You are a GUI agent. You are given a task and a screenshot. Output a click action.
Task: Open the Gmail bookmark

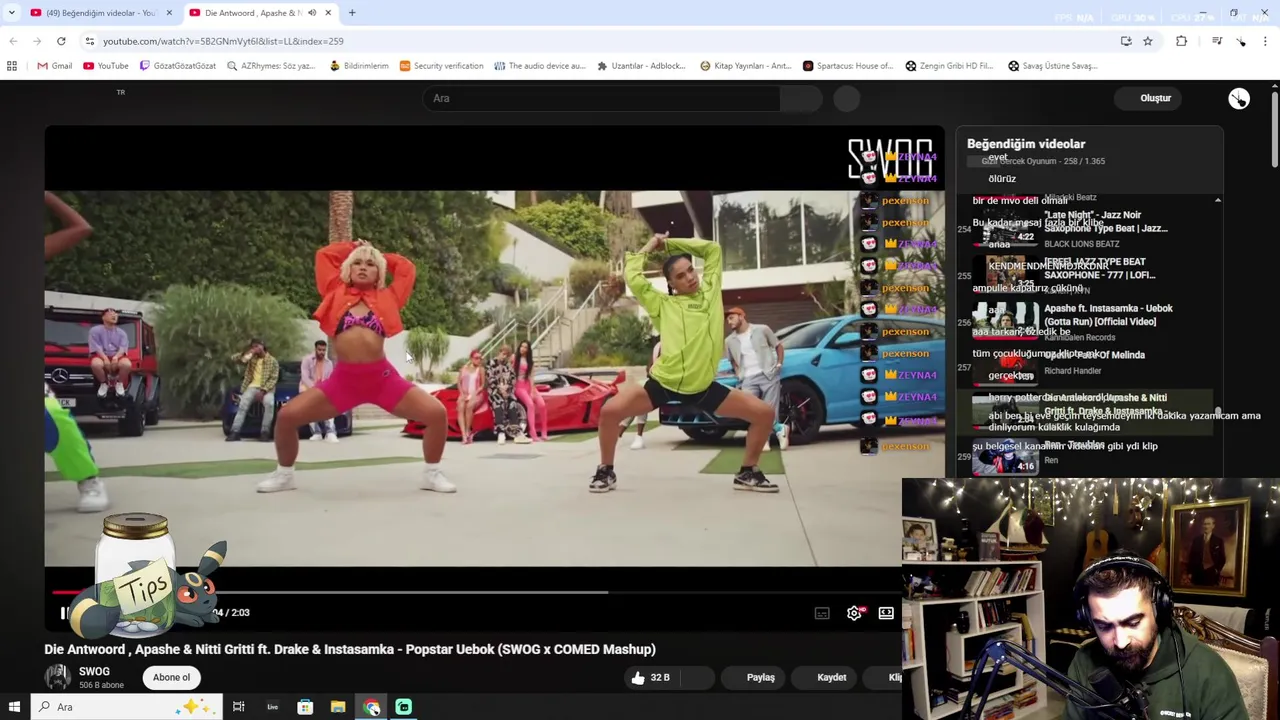[x=54, y=66]
